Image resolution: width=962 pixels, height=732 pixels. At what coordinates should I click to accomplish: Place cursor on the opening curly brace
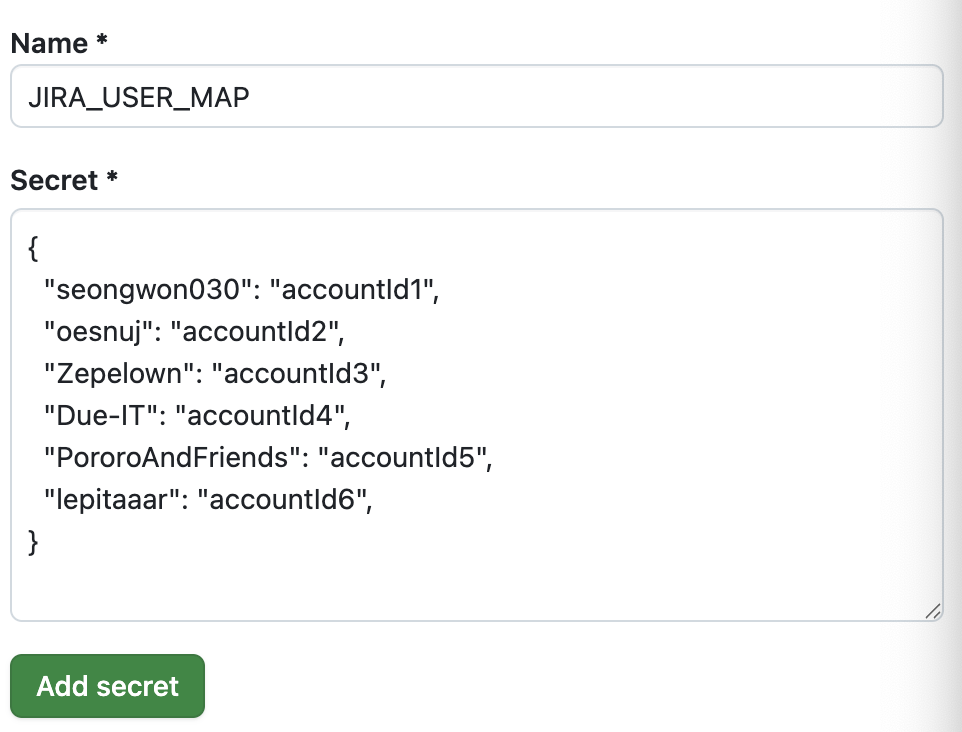(x=33, y=248)
